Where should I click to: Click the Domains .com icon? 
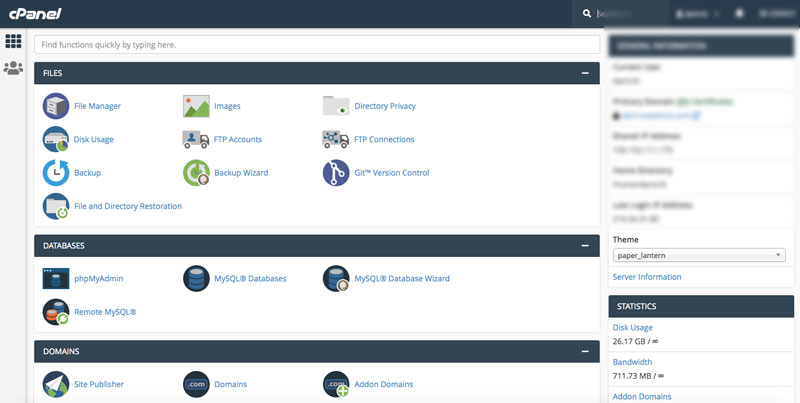pos(196,384)
